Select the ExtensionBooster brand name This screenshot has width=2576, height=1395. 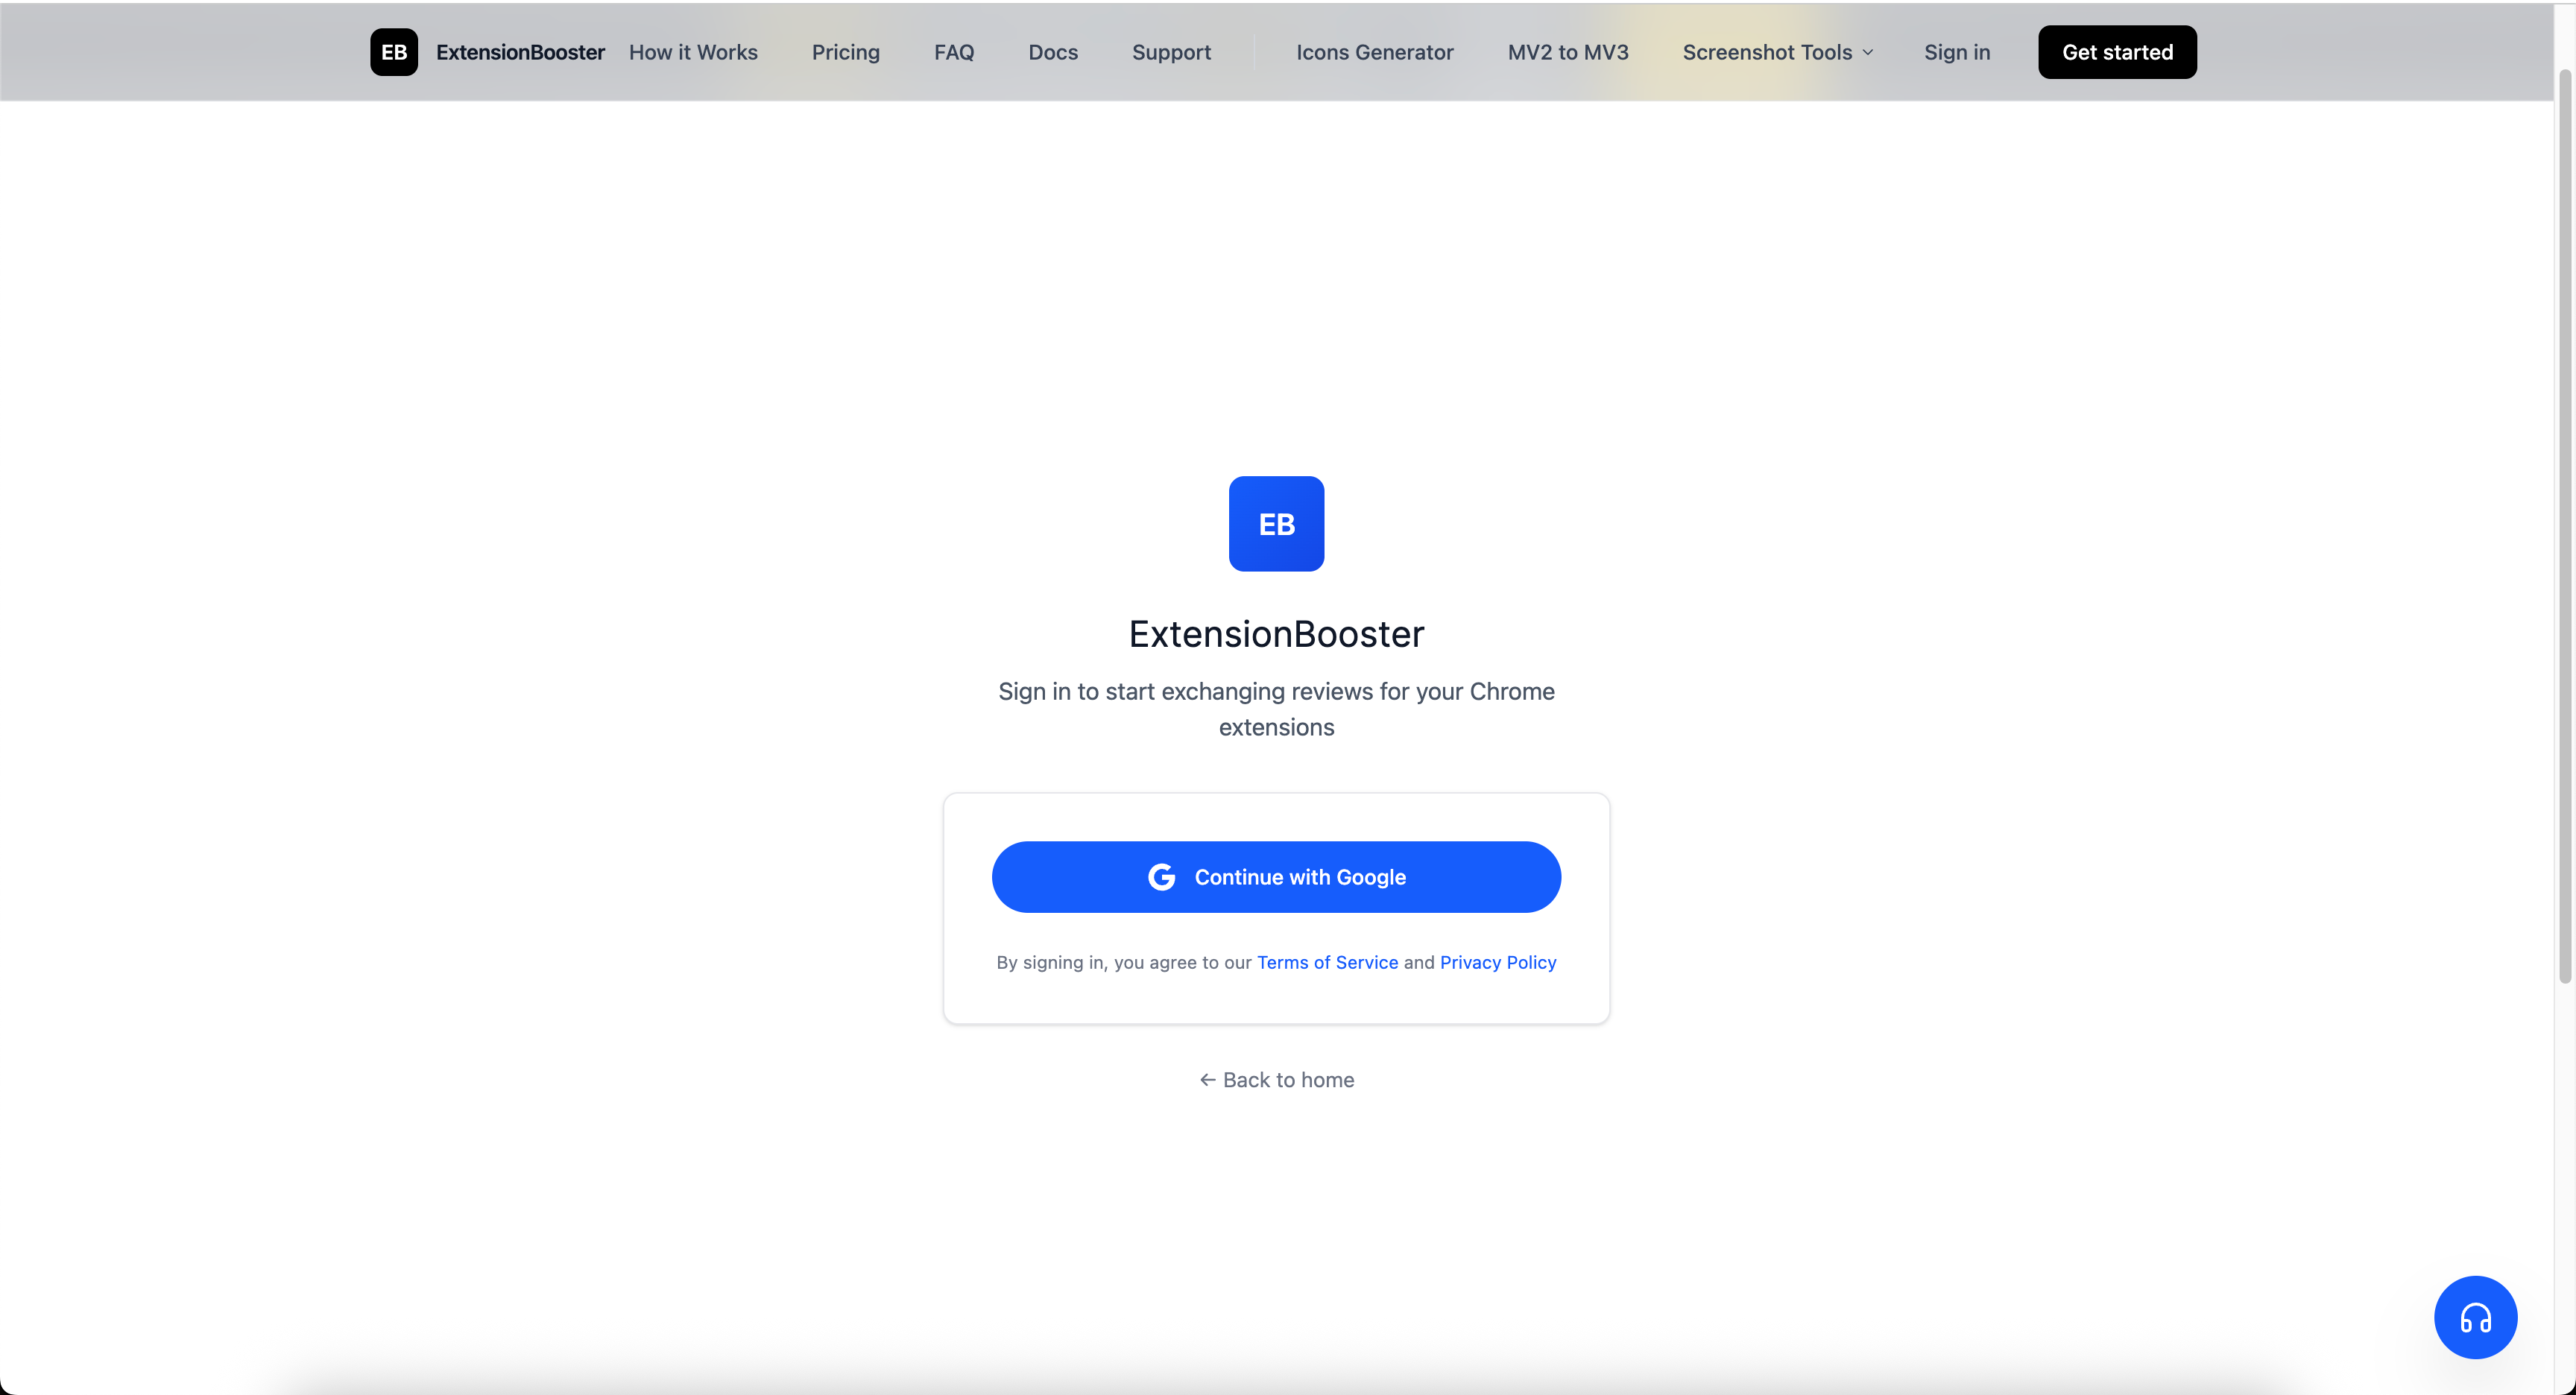pos(520,52)
